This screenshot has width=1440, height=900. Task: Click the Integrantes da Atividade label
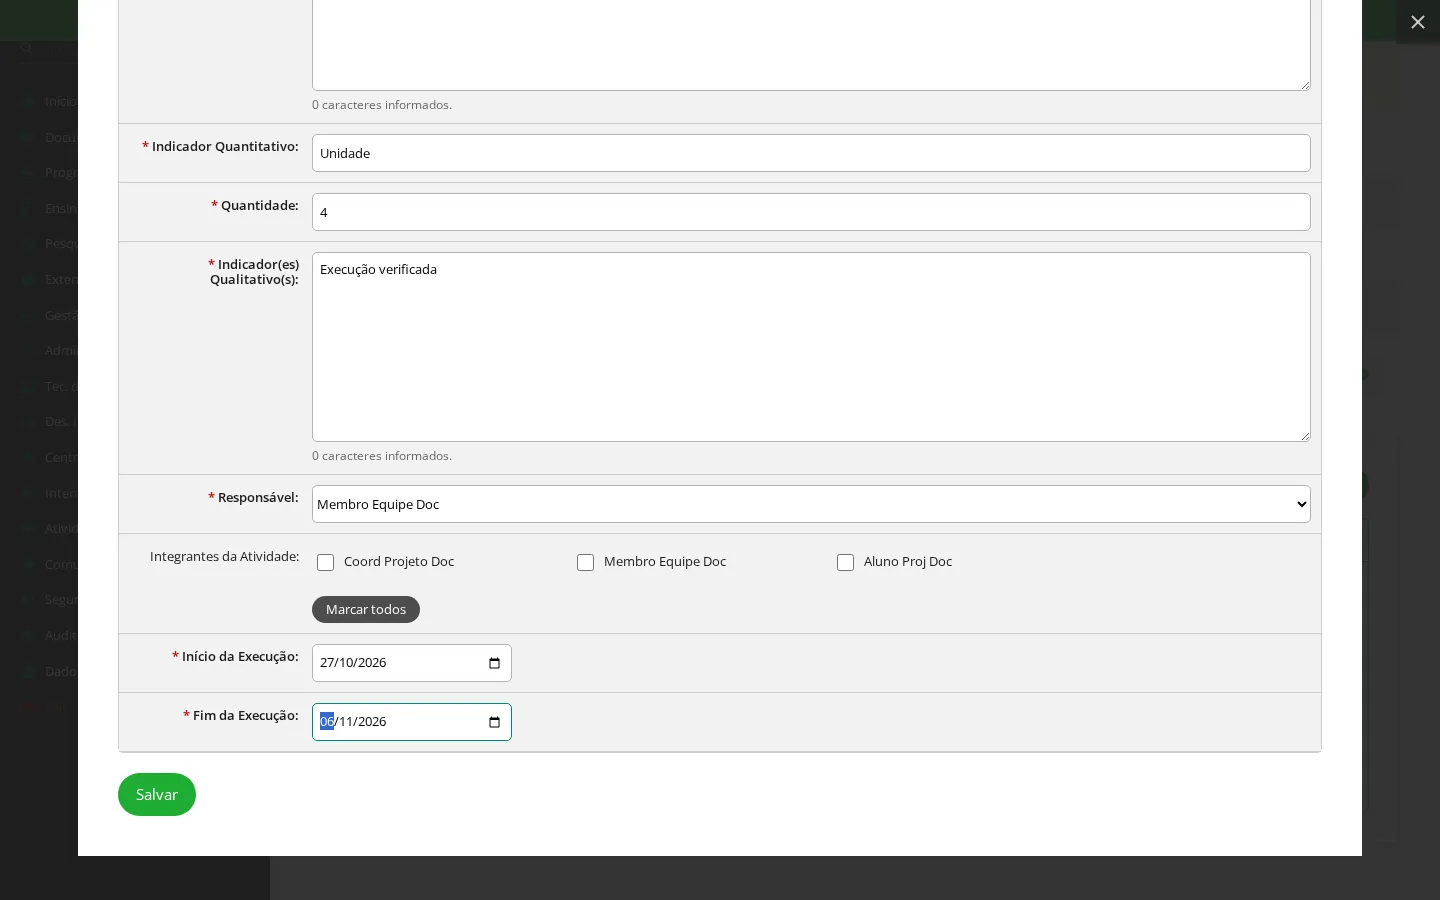coord(224,556)
